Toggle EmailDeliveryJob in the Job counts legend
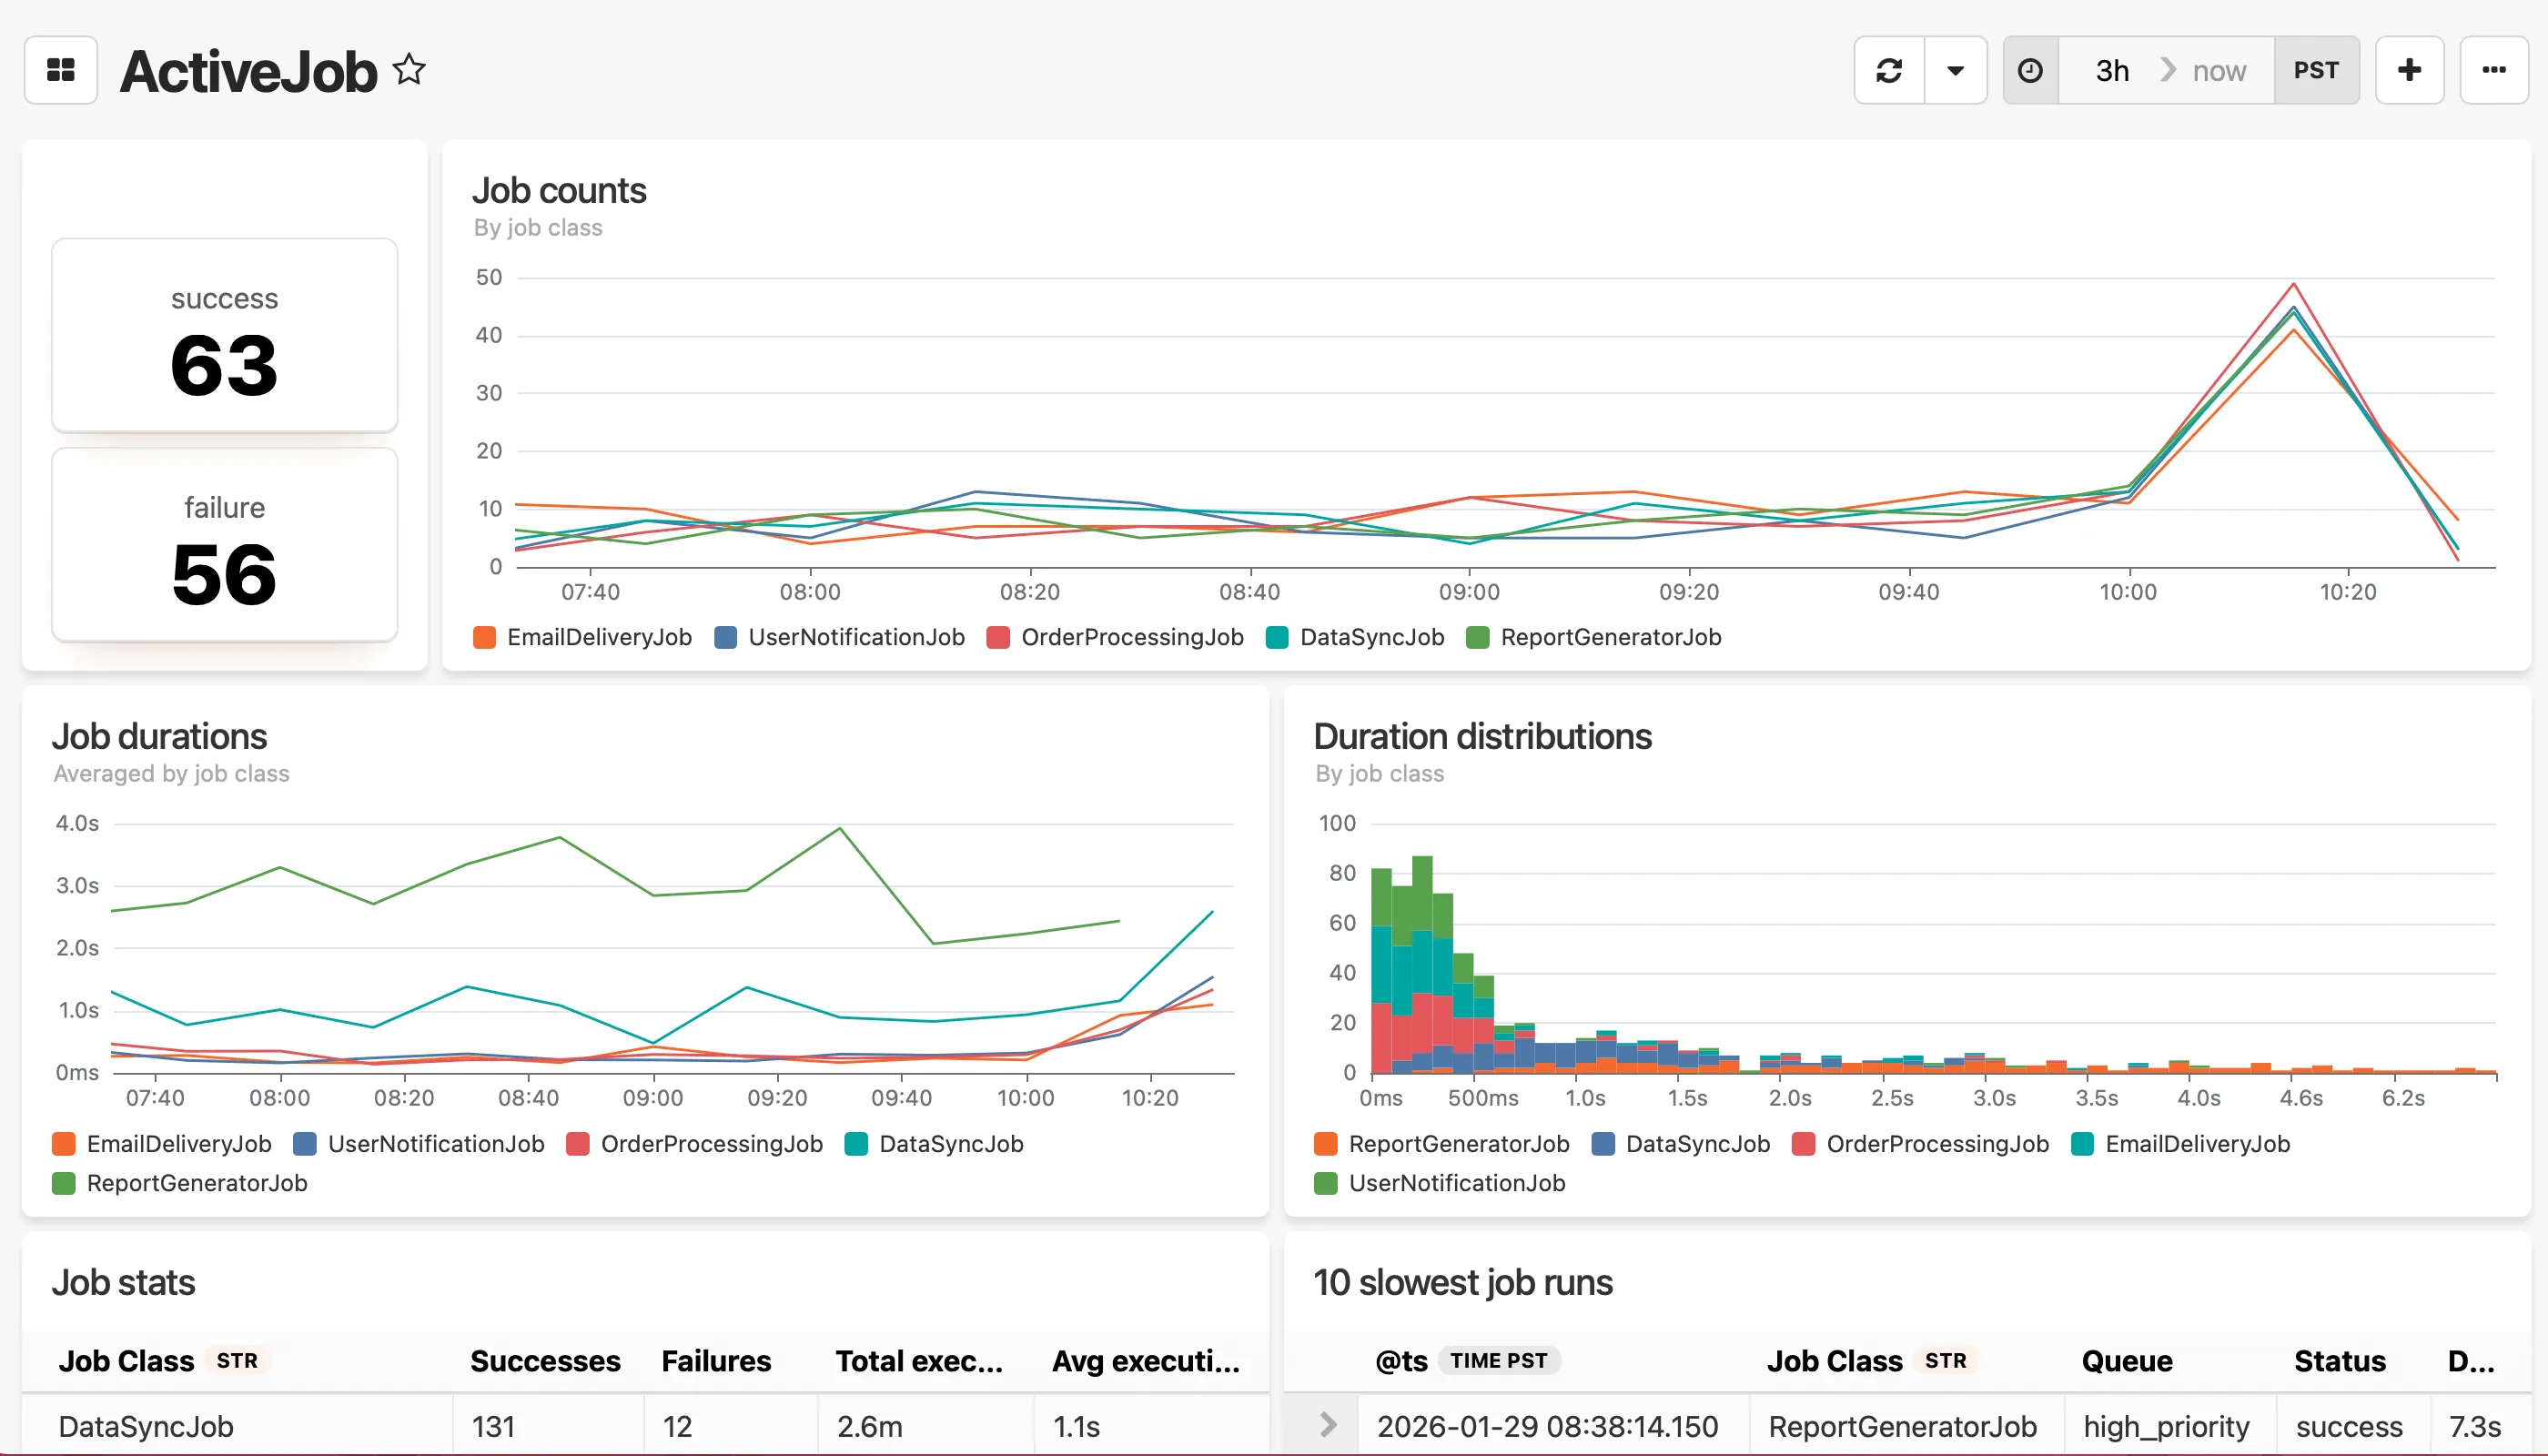This screenshot has height=1456, width=2548. point(597,637)
